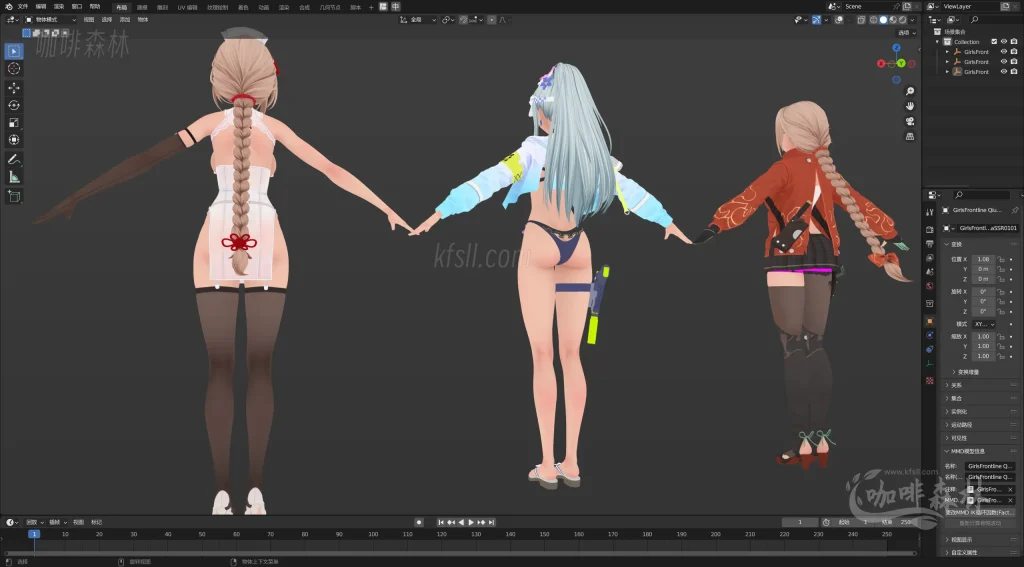This screenshot has width=1024, height=567.
Task: Activate the Rotate tool
Action: 14,105
